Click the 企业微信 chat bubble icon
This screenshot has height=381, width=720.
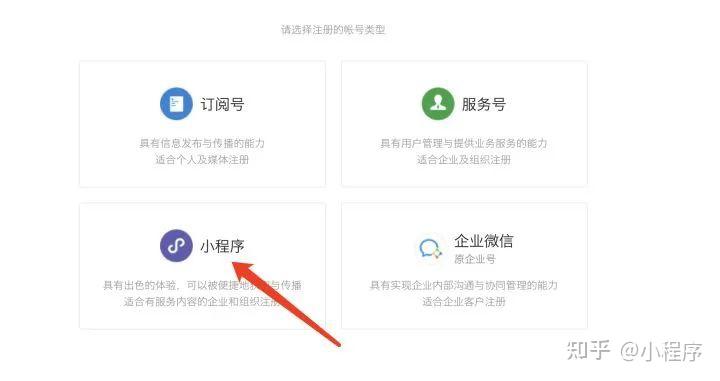click(x=430, y=248)
